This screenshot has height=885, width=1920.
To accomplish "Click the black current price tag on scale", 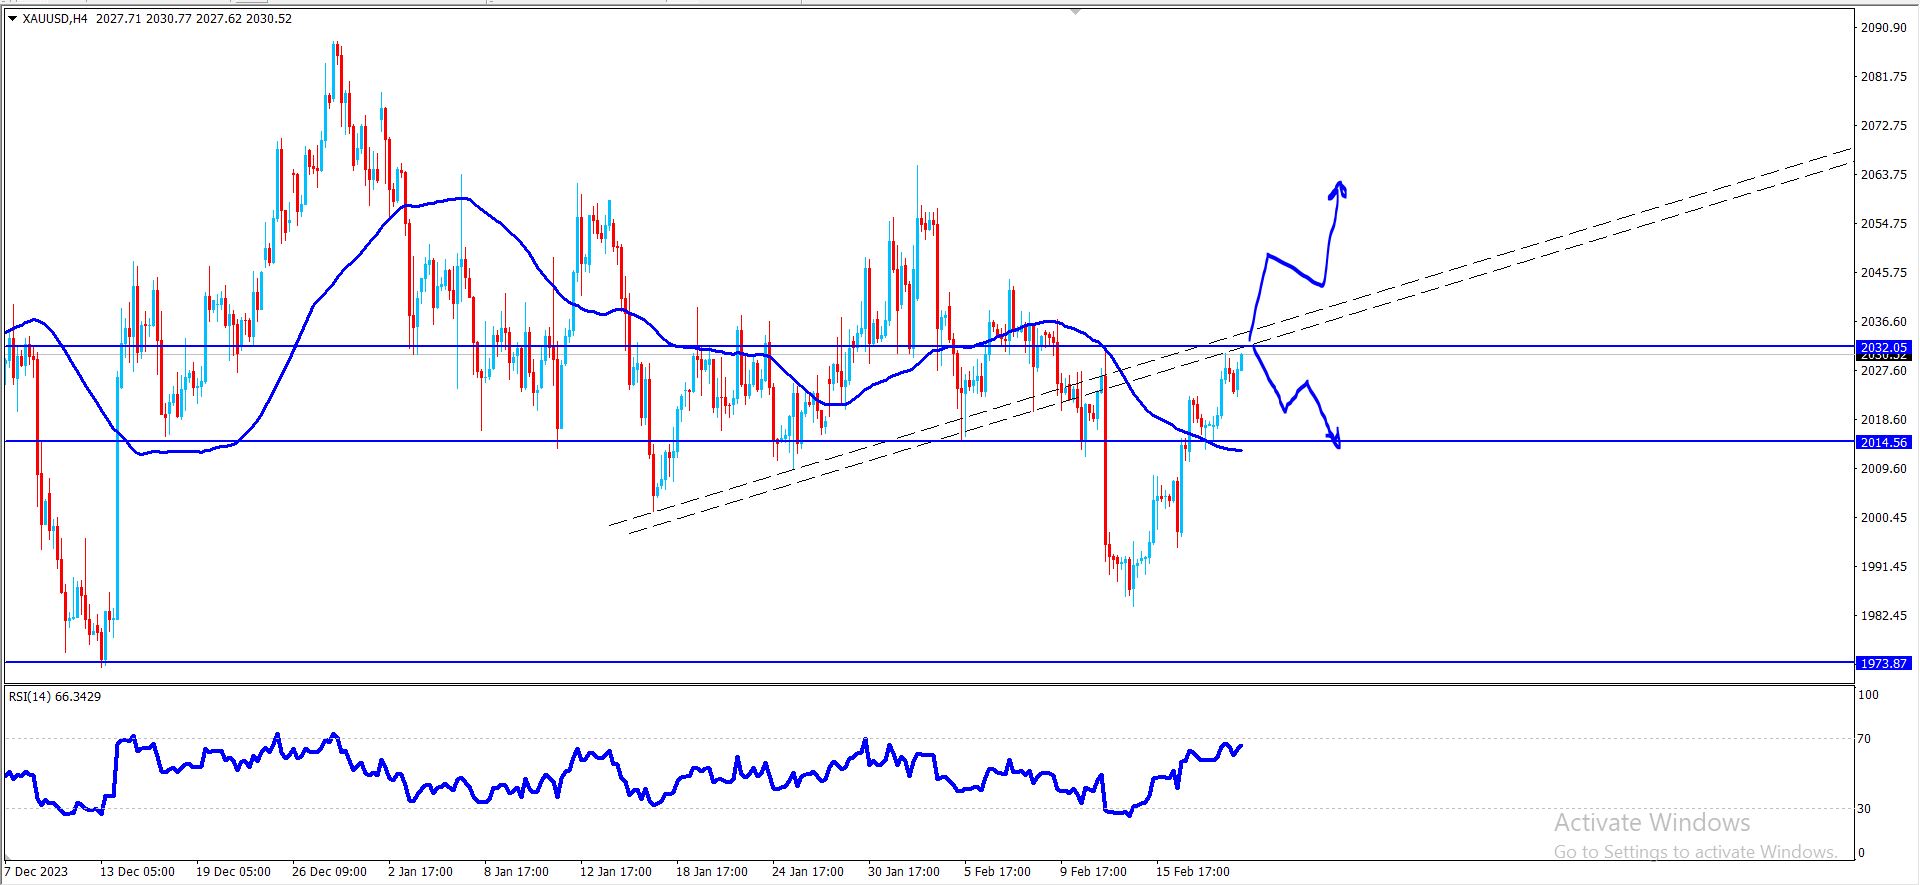I will 1884,356.
